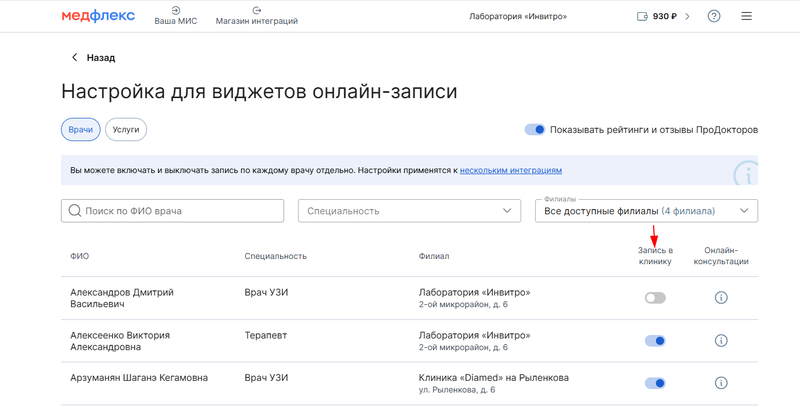The image size is (800, 407).
Task: Click chevron arrow in Филиалы dropdown
Action: coord(744,211)
